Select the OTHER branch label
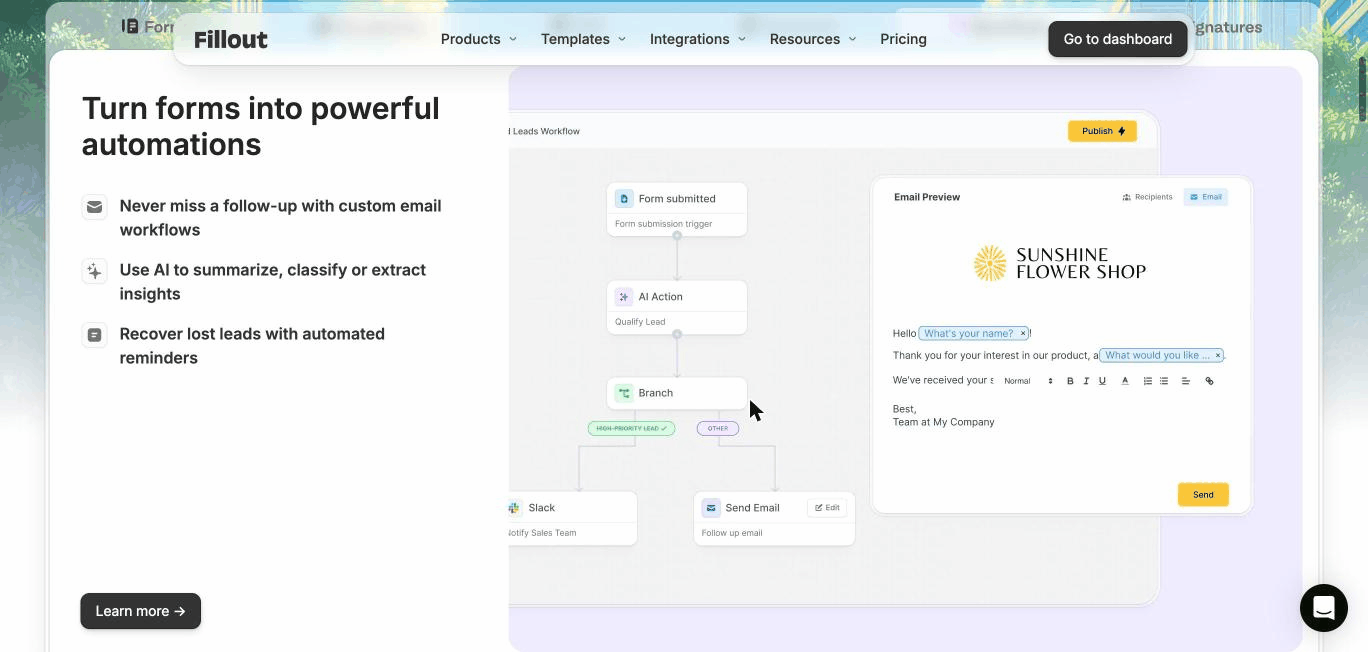 pos(718,428)
